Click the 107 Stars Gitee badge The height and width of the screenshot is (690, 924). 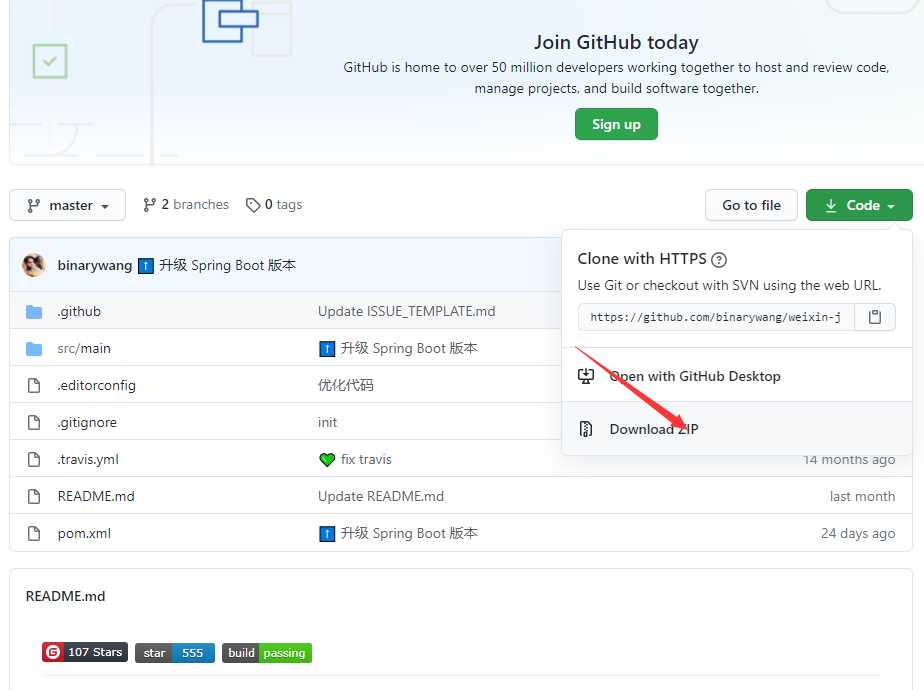pos(85,652)
